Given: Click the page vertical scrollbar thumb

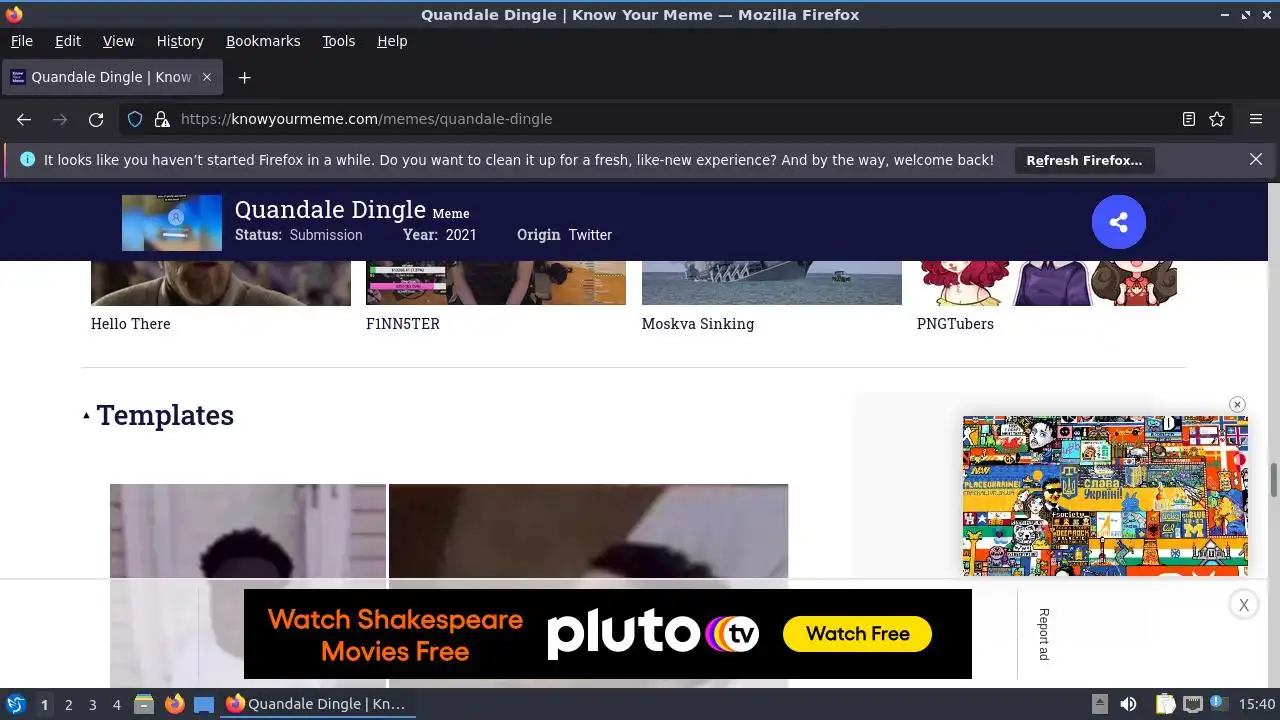Looking at the screenshot, I should [1274, 479].
